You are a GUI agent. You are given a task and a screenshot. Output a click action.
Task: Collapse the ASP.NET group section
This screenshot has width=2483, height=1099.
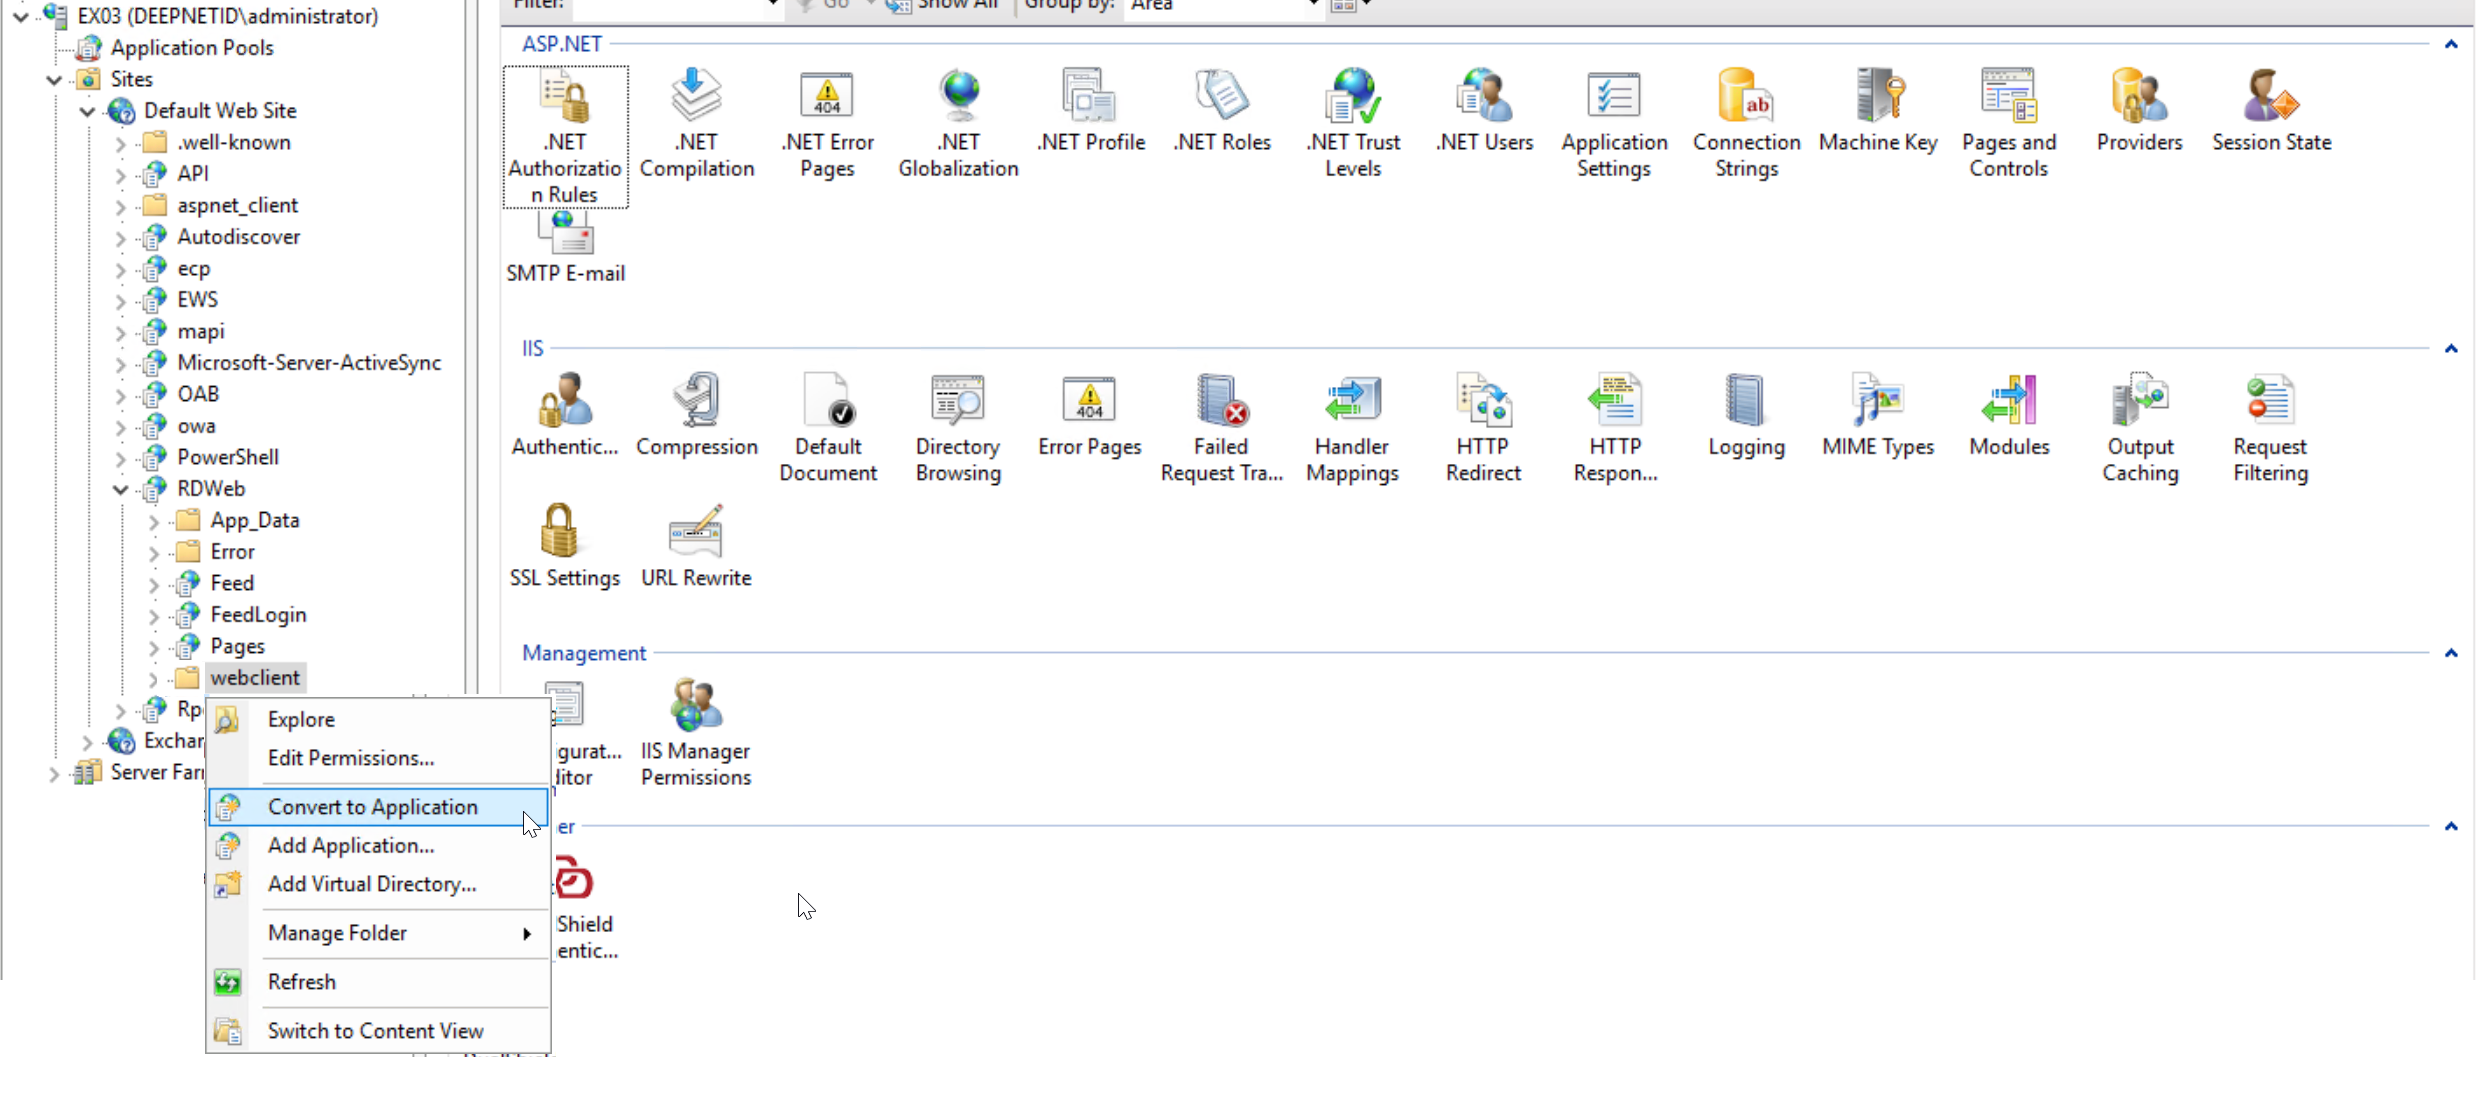coord(2451,44)
